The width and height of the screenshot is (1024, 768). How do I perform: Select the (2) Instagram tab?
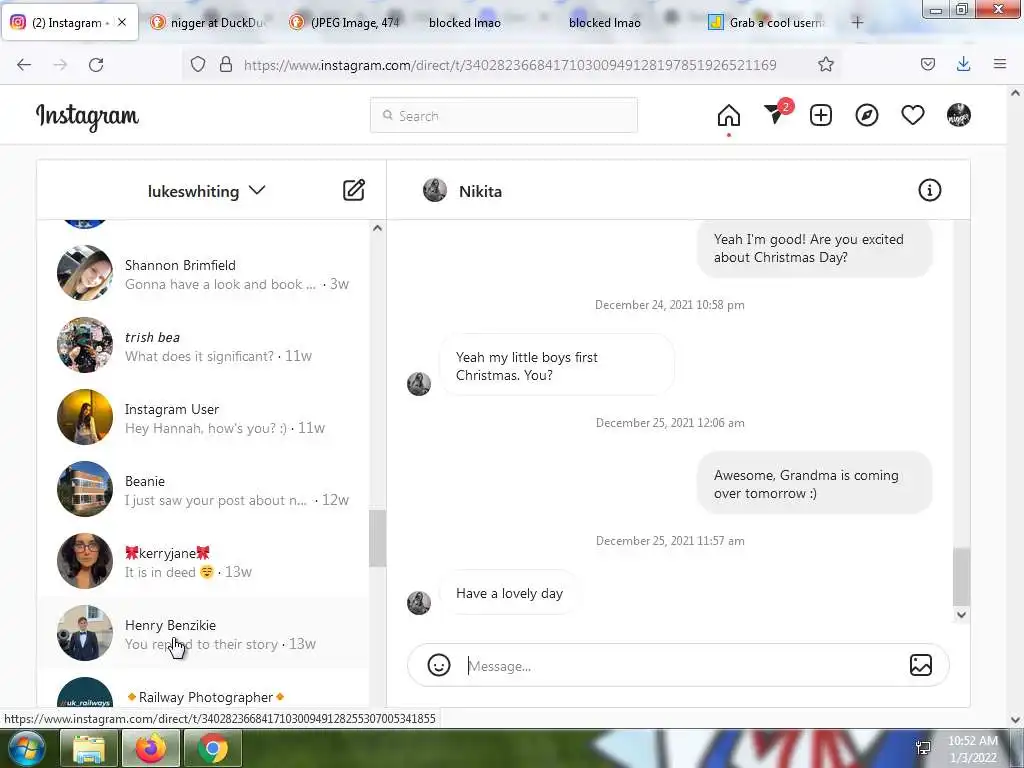[x=67, y=23]
